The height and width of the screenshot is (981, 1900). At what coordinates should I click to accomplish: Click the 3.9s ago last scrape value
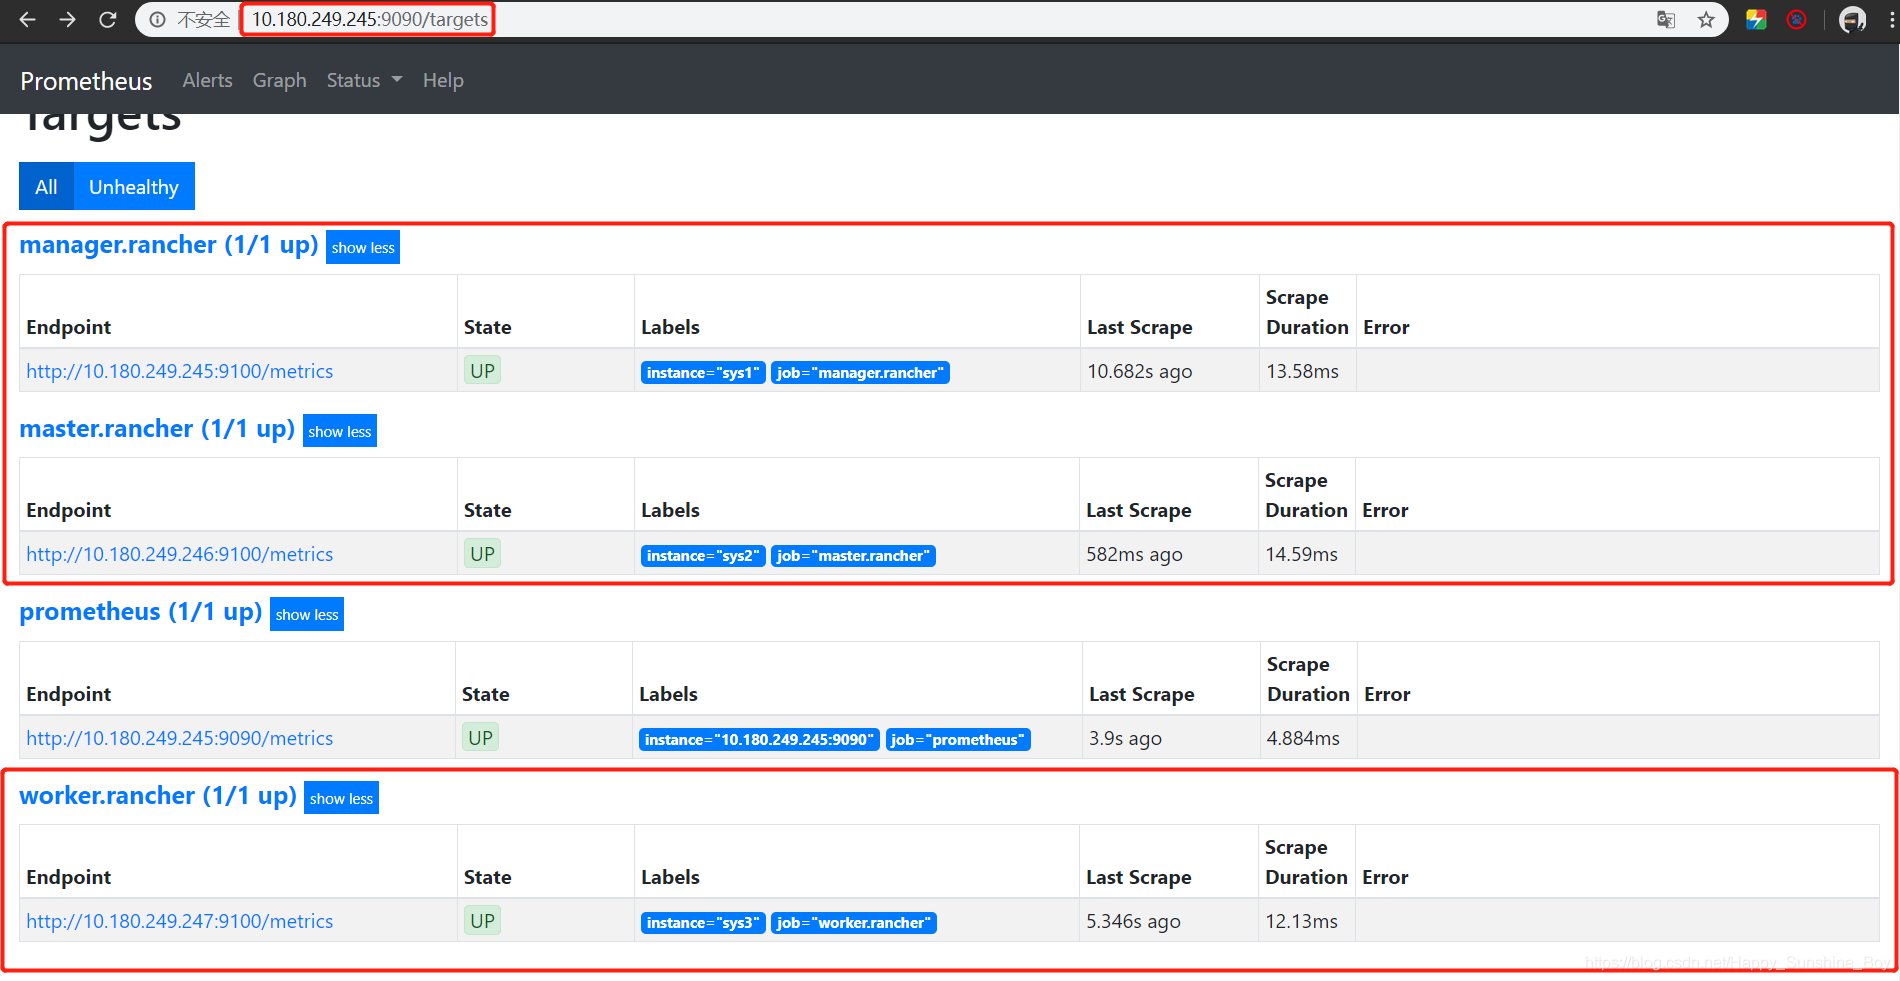coord(1125,738)
